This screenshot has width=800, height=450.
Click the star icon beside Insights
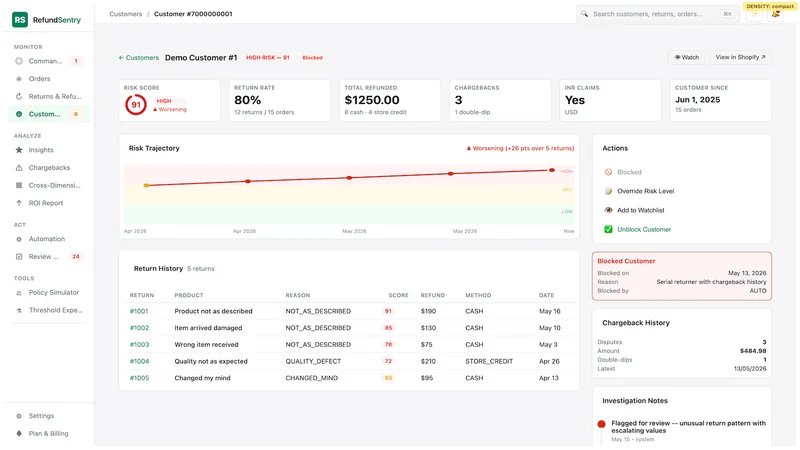(19, 150)
